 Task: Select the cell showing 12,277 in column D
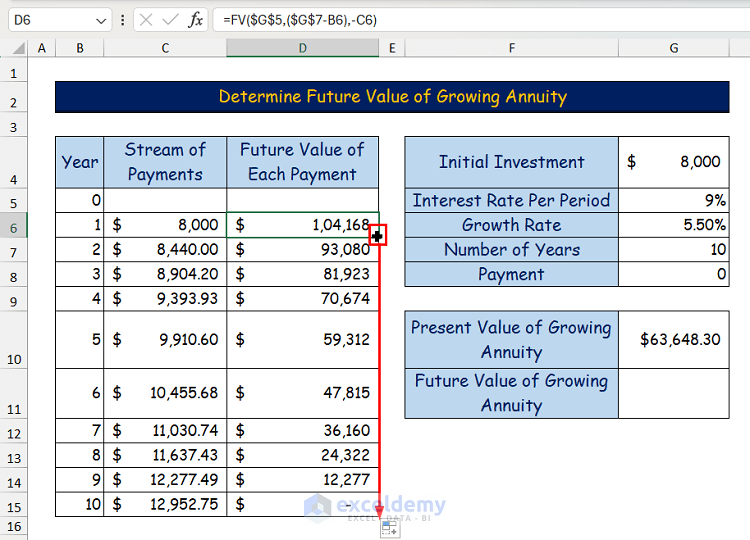(303, 480)
